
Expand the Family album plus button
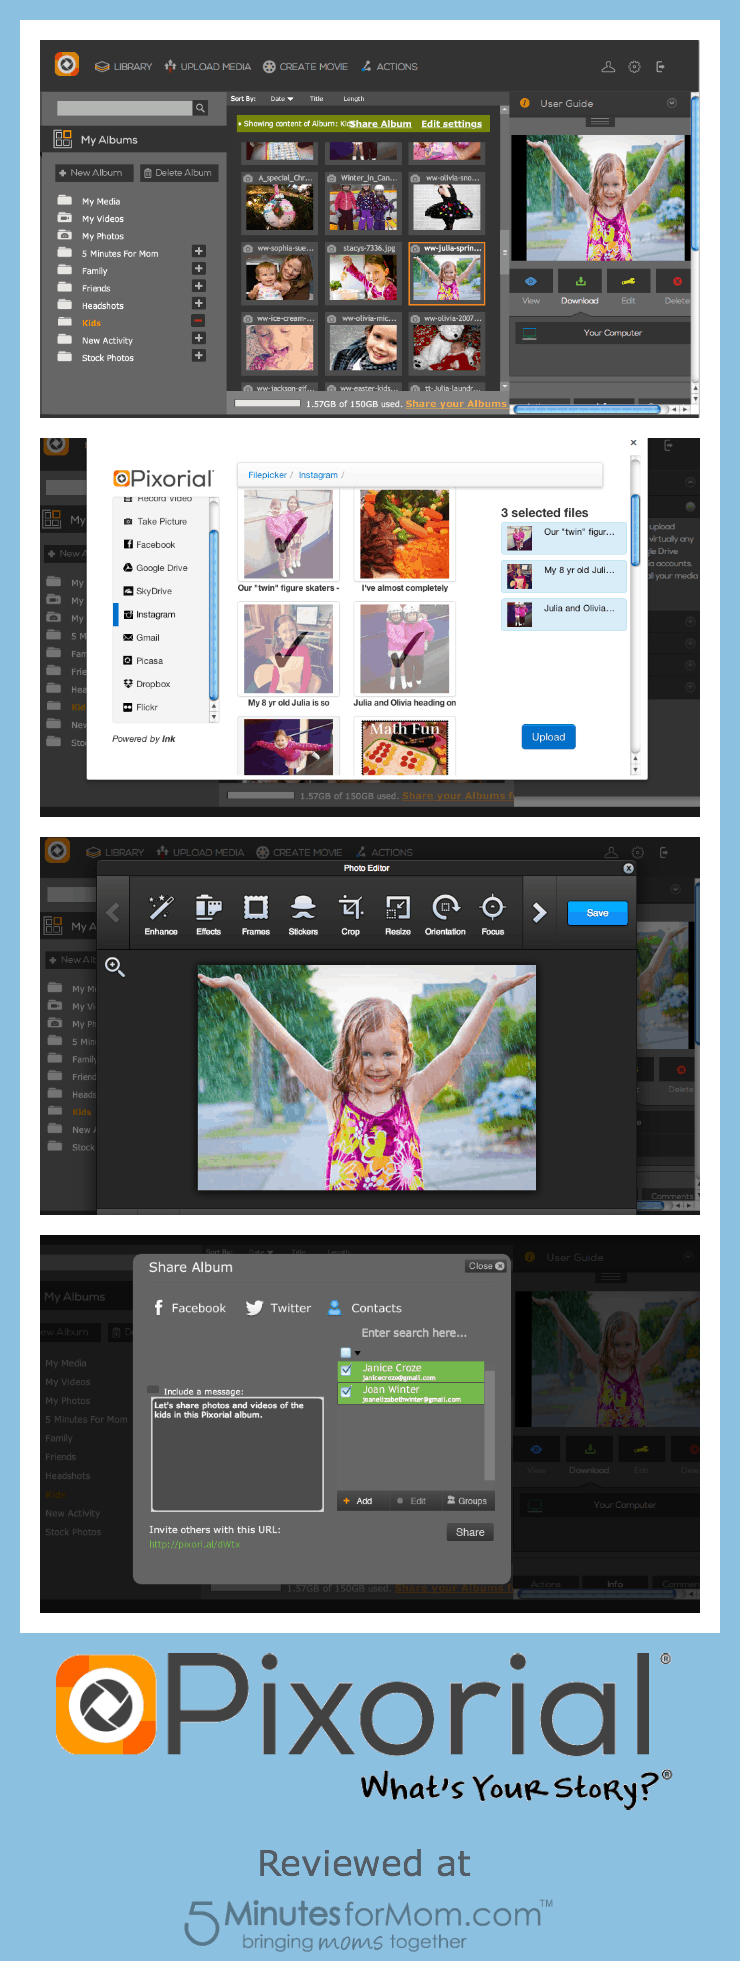click(x=198, y=269)
